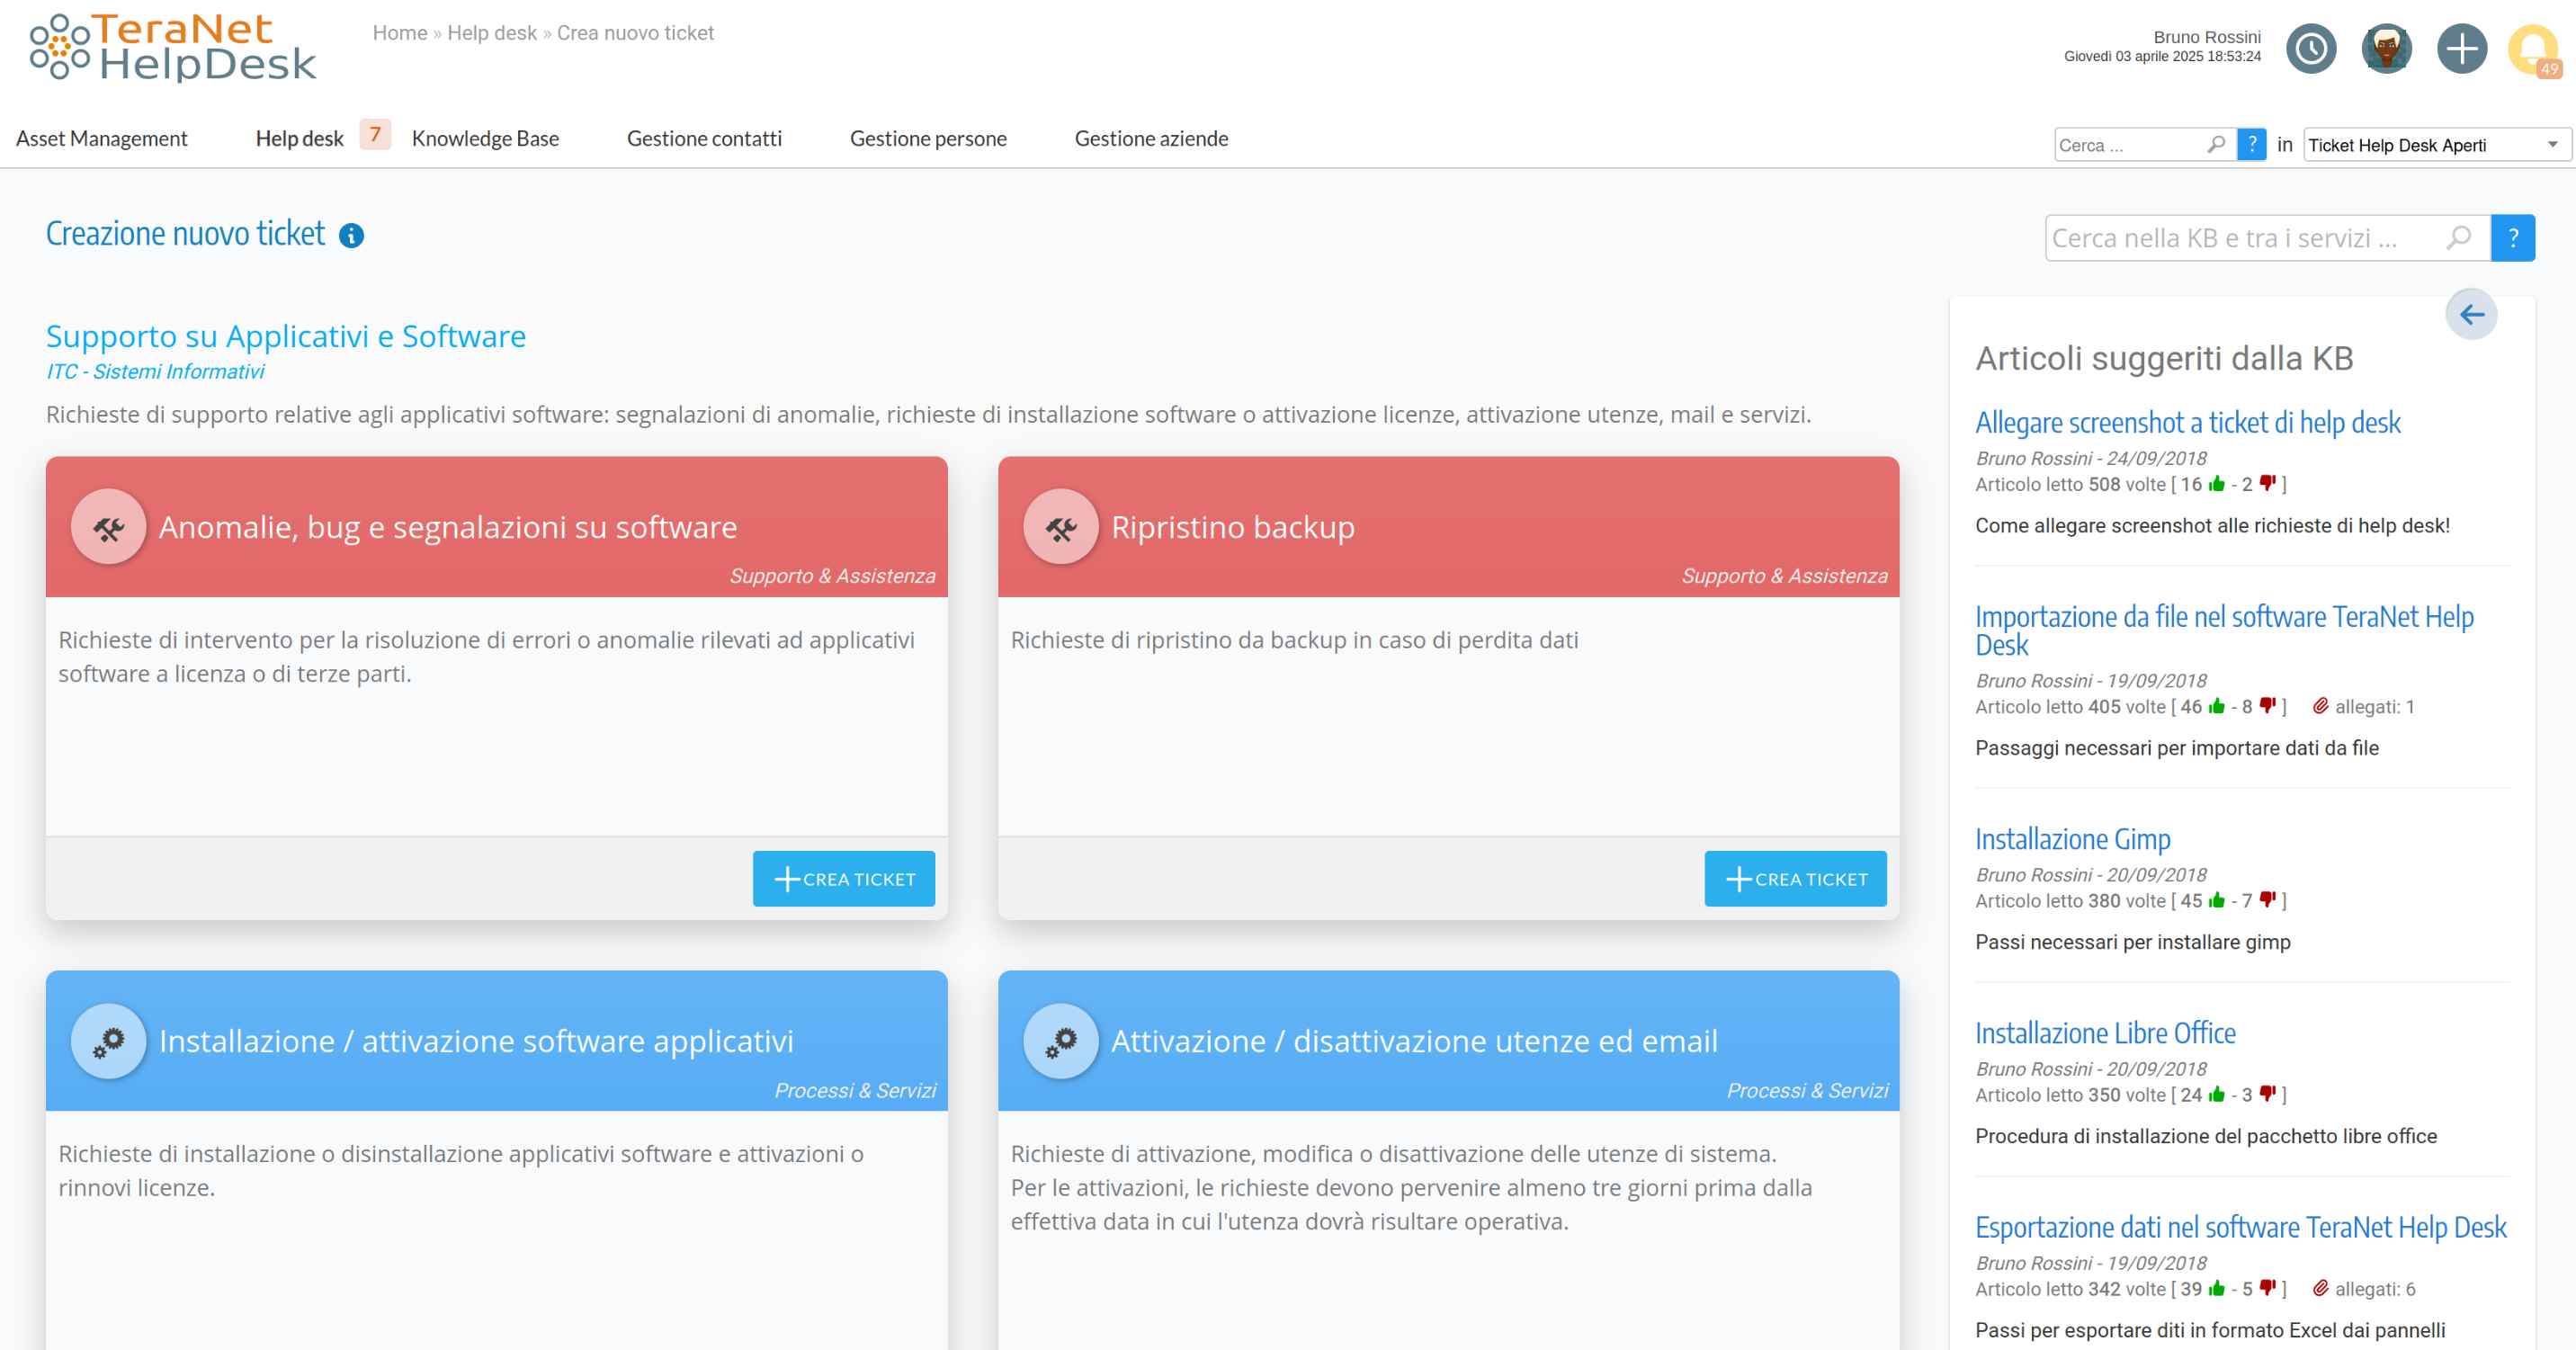Click thumbs-up on Installazione Libre Office article

pyautogui.click(x=2216, y=1094)
